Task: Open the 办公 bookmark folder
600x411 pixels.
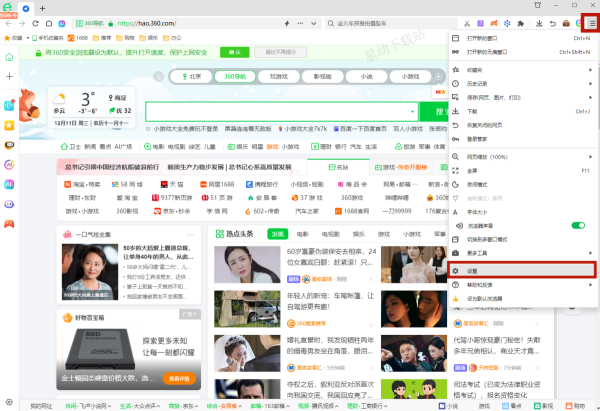Action: 172,38
